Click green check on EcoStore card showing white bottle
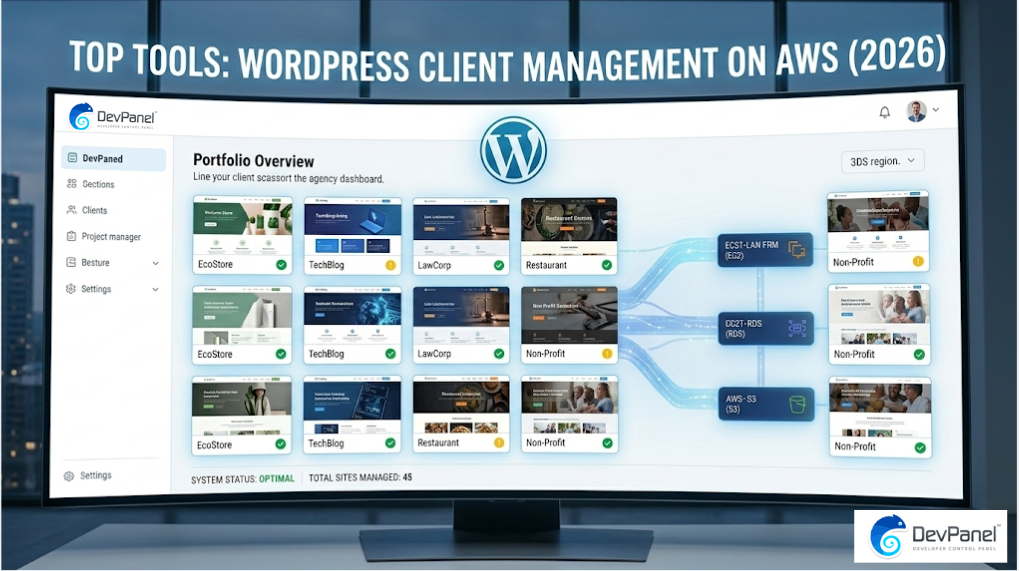 tap(281, 354)
